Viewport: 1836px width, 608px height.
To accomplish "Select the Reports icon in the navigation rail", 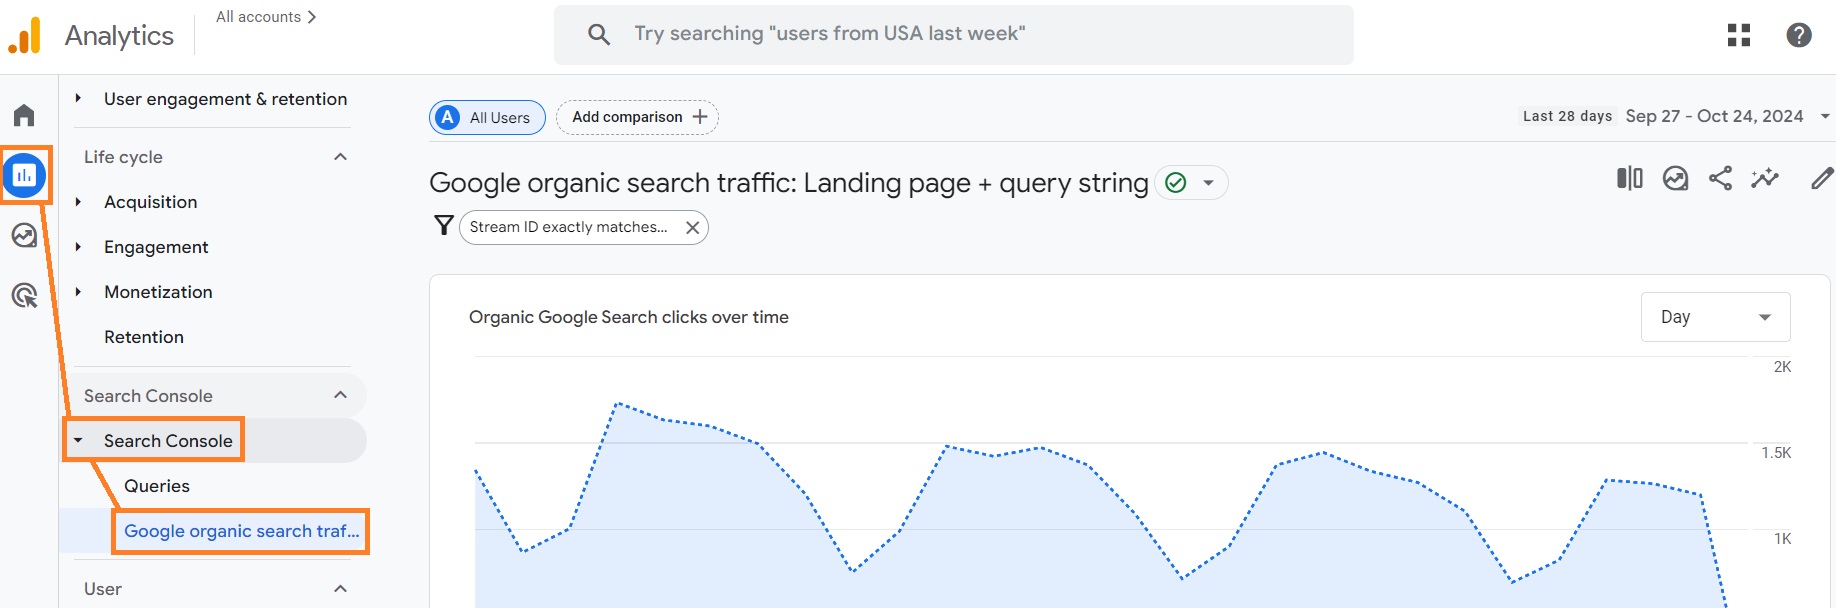I will [24, 174].
